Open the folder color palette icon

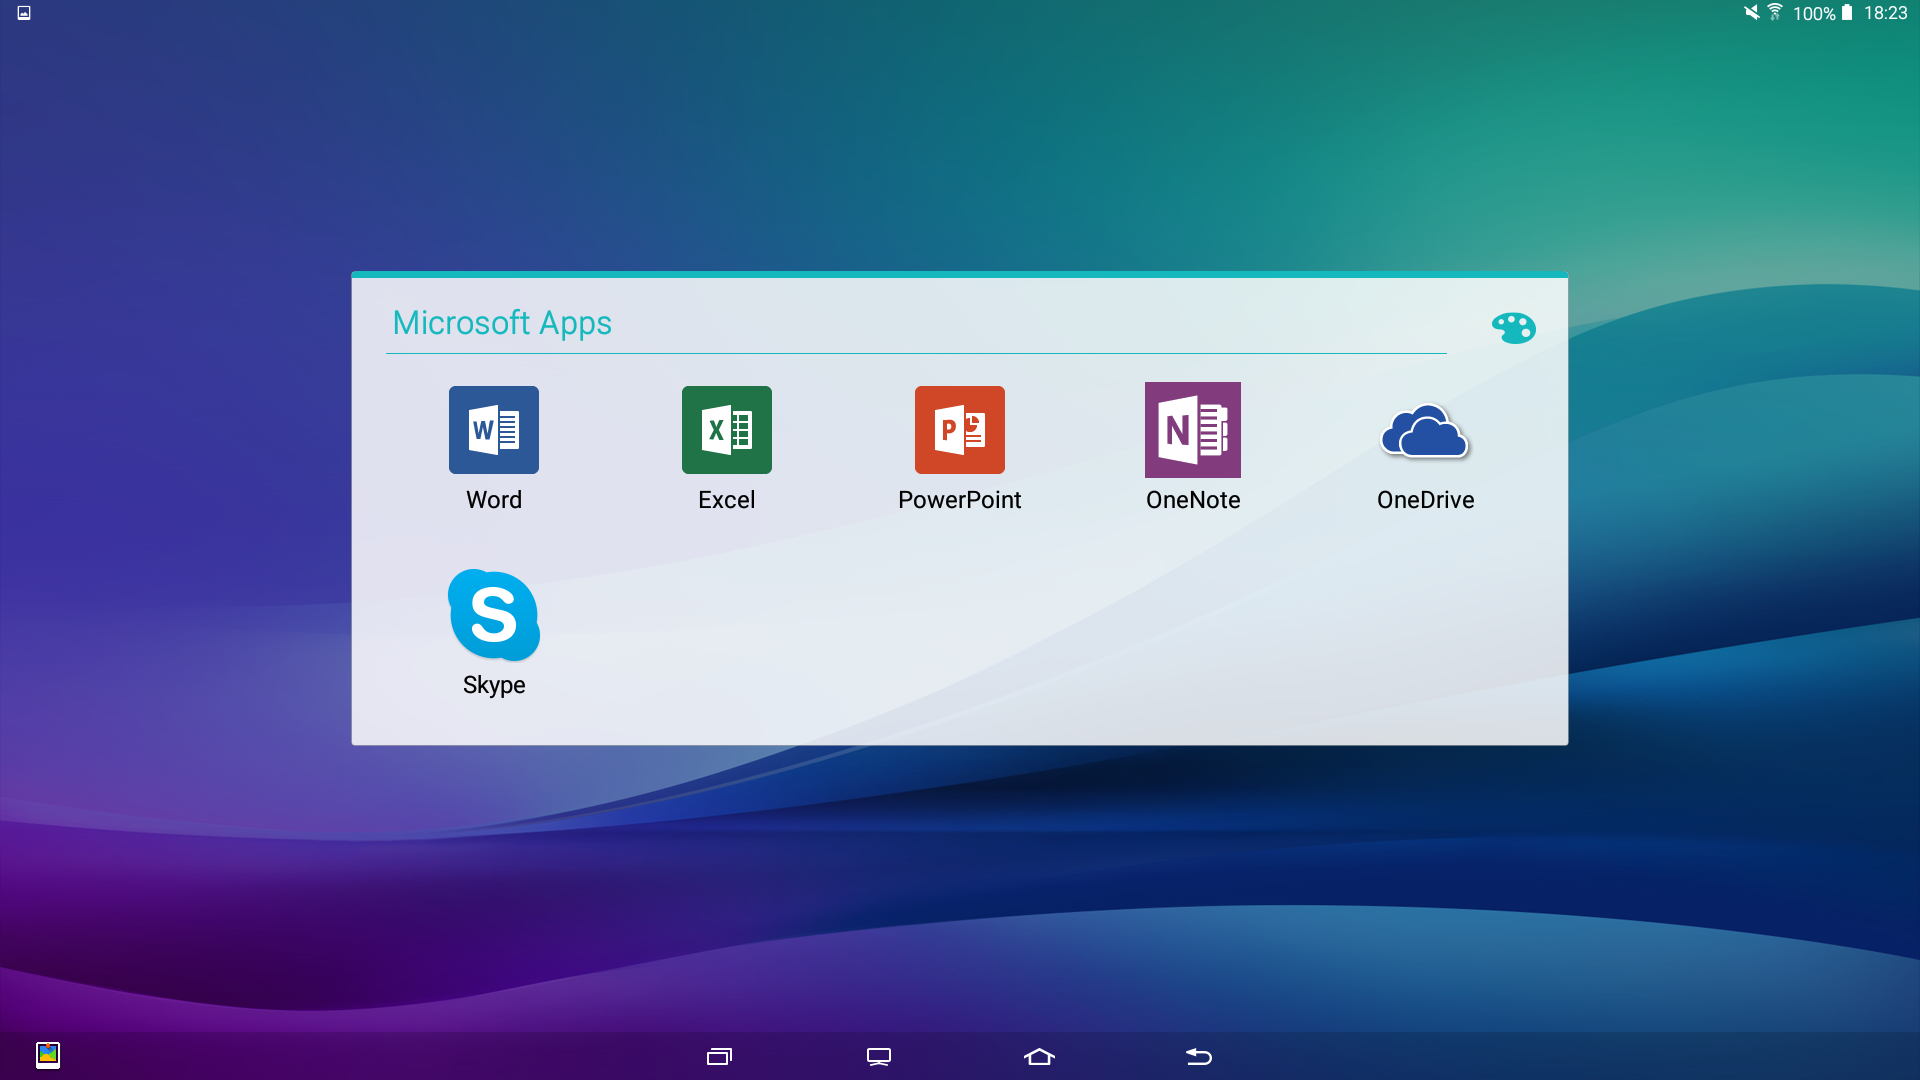[1514, 327]
